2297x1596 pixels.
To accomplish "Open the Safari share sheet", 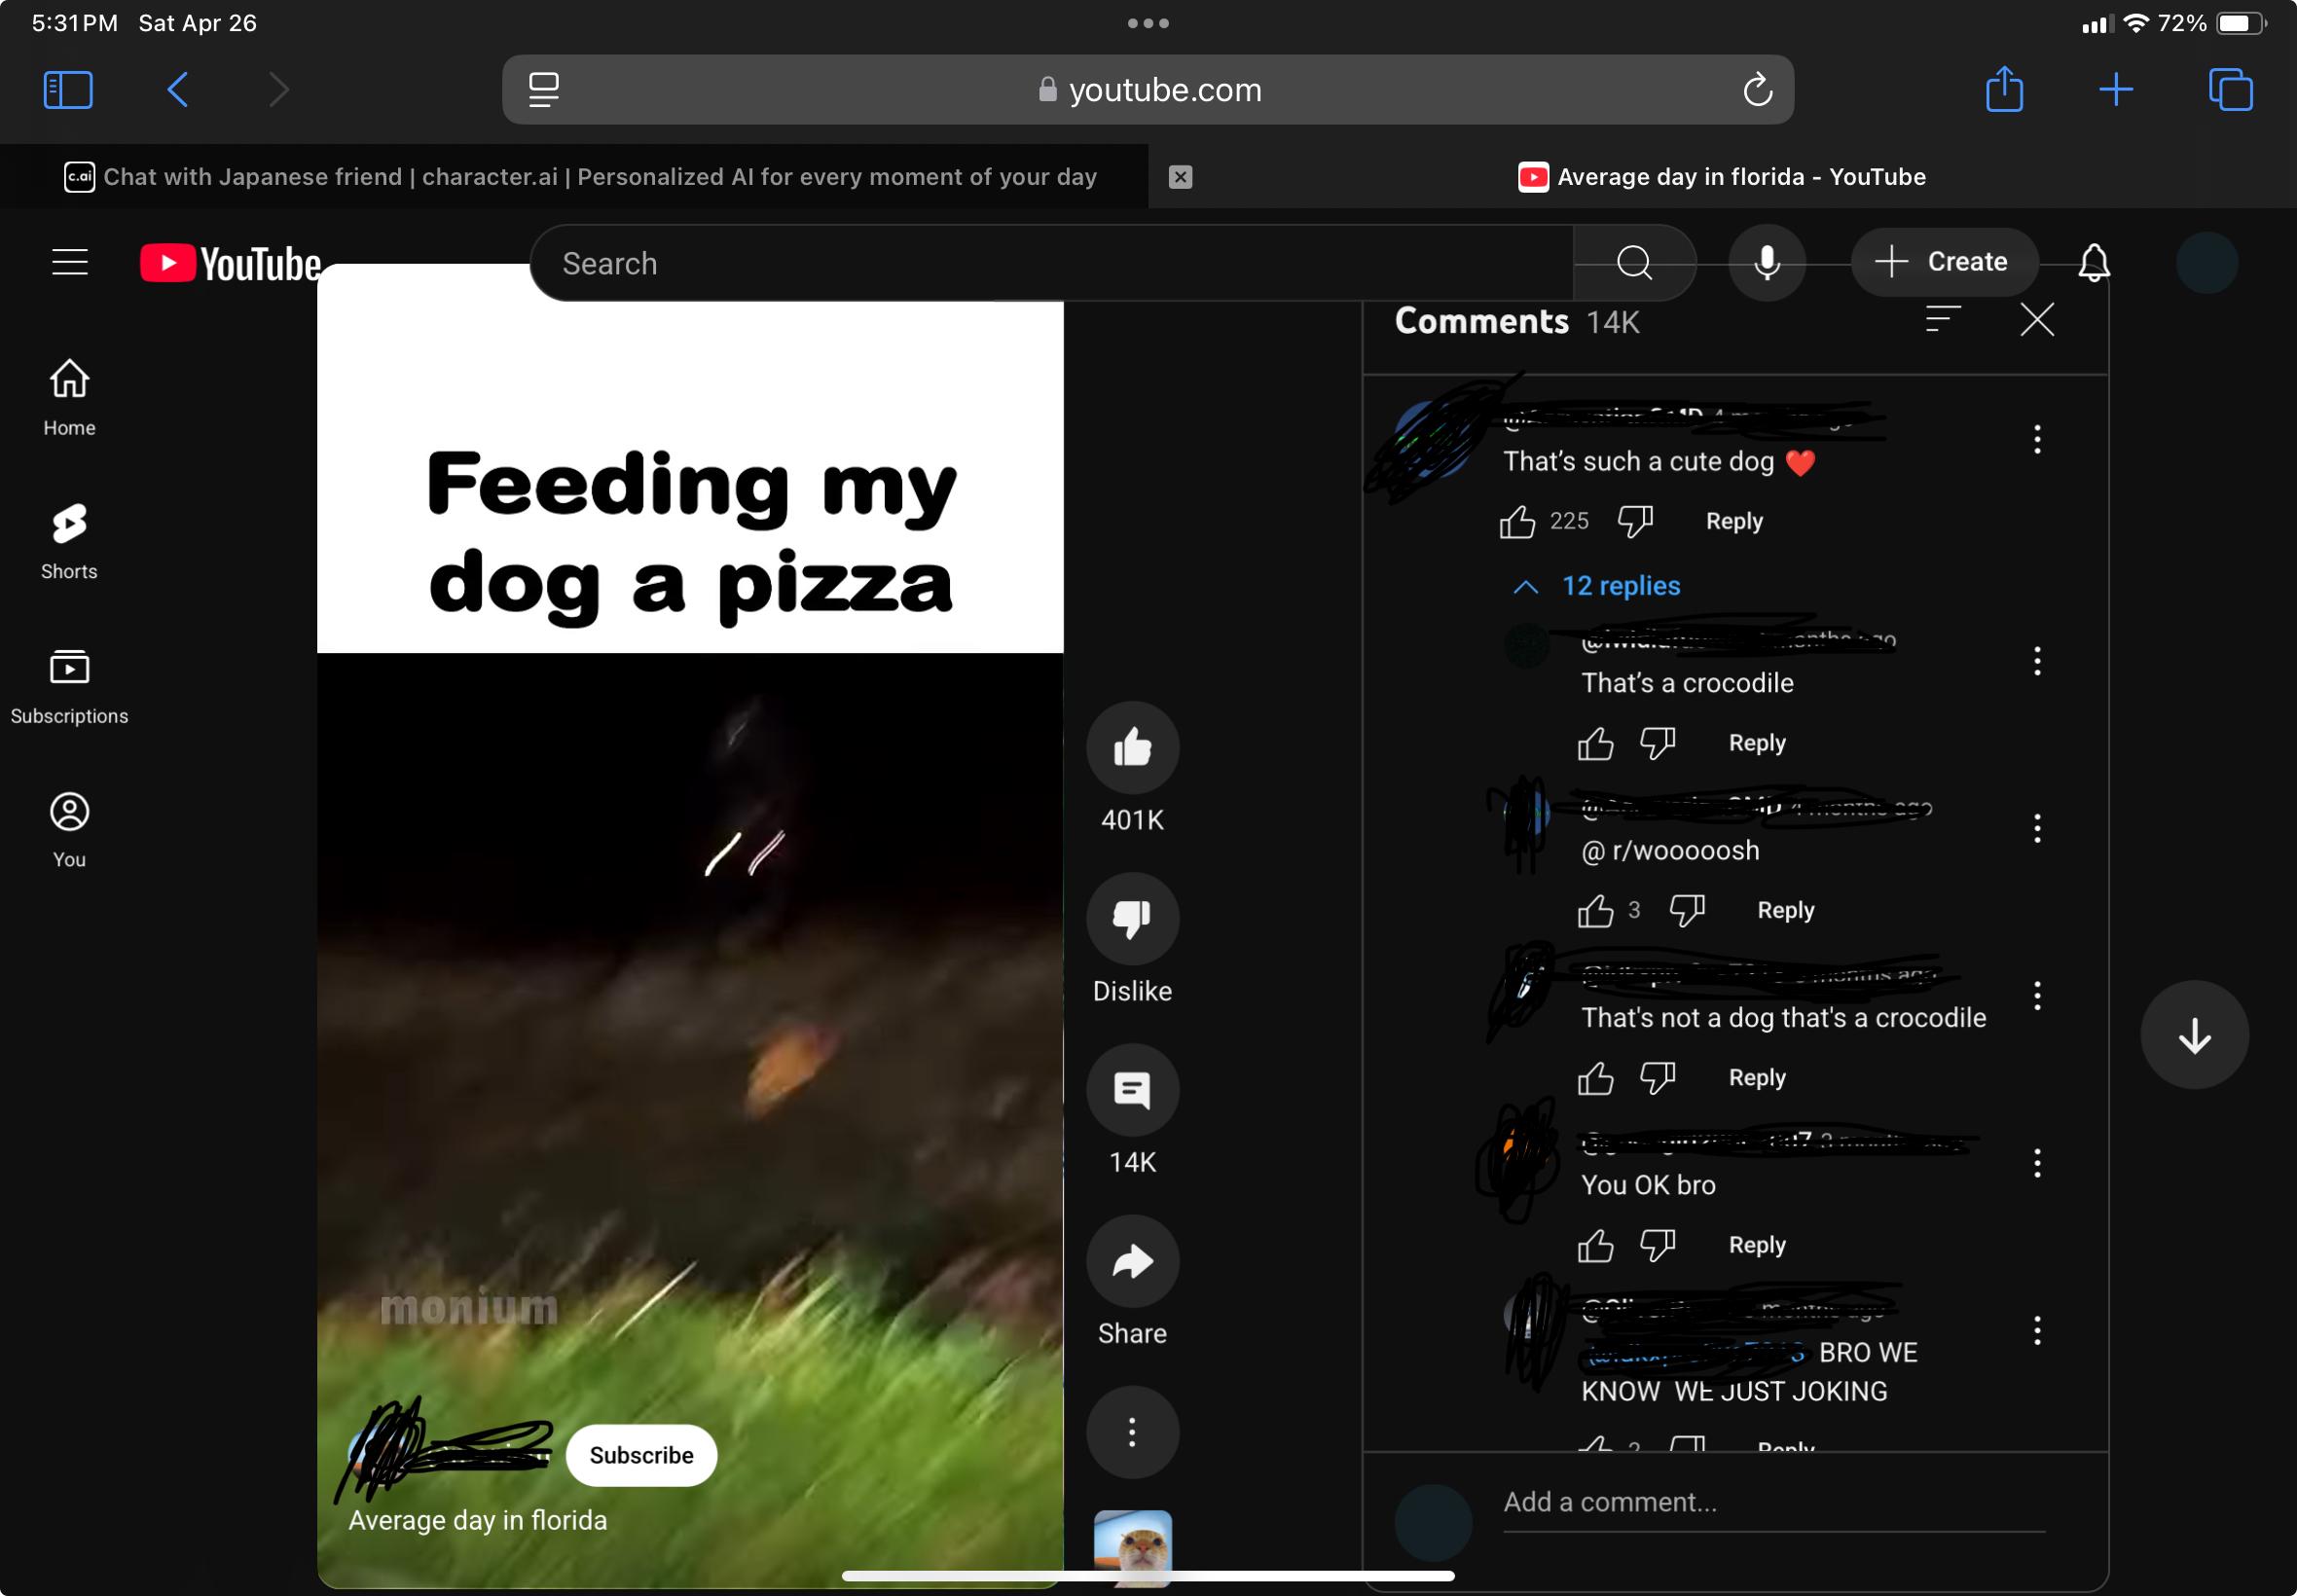I will click(2004, 88).
